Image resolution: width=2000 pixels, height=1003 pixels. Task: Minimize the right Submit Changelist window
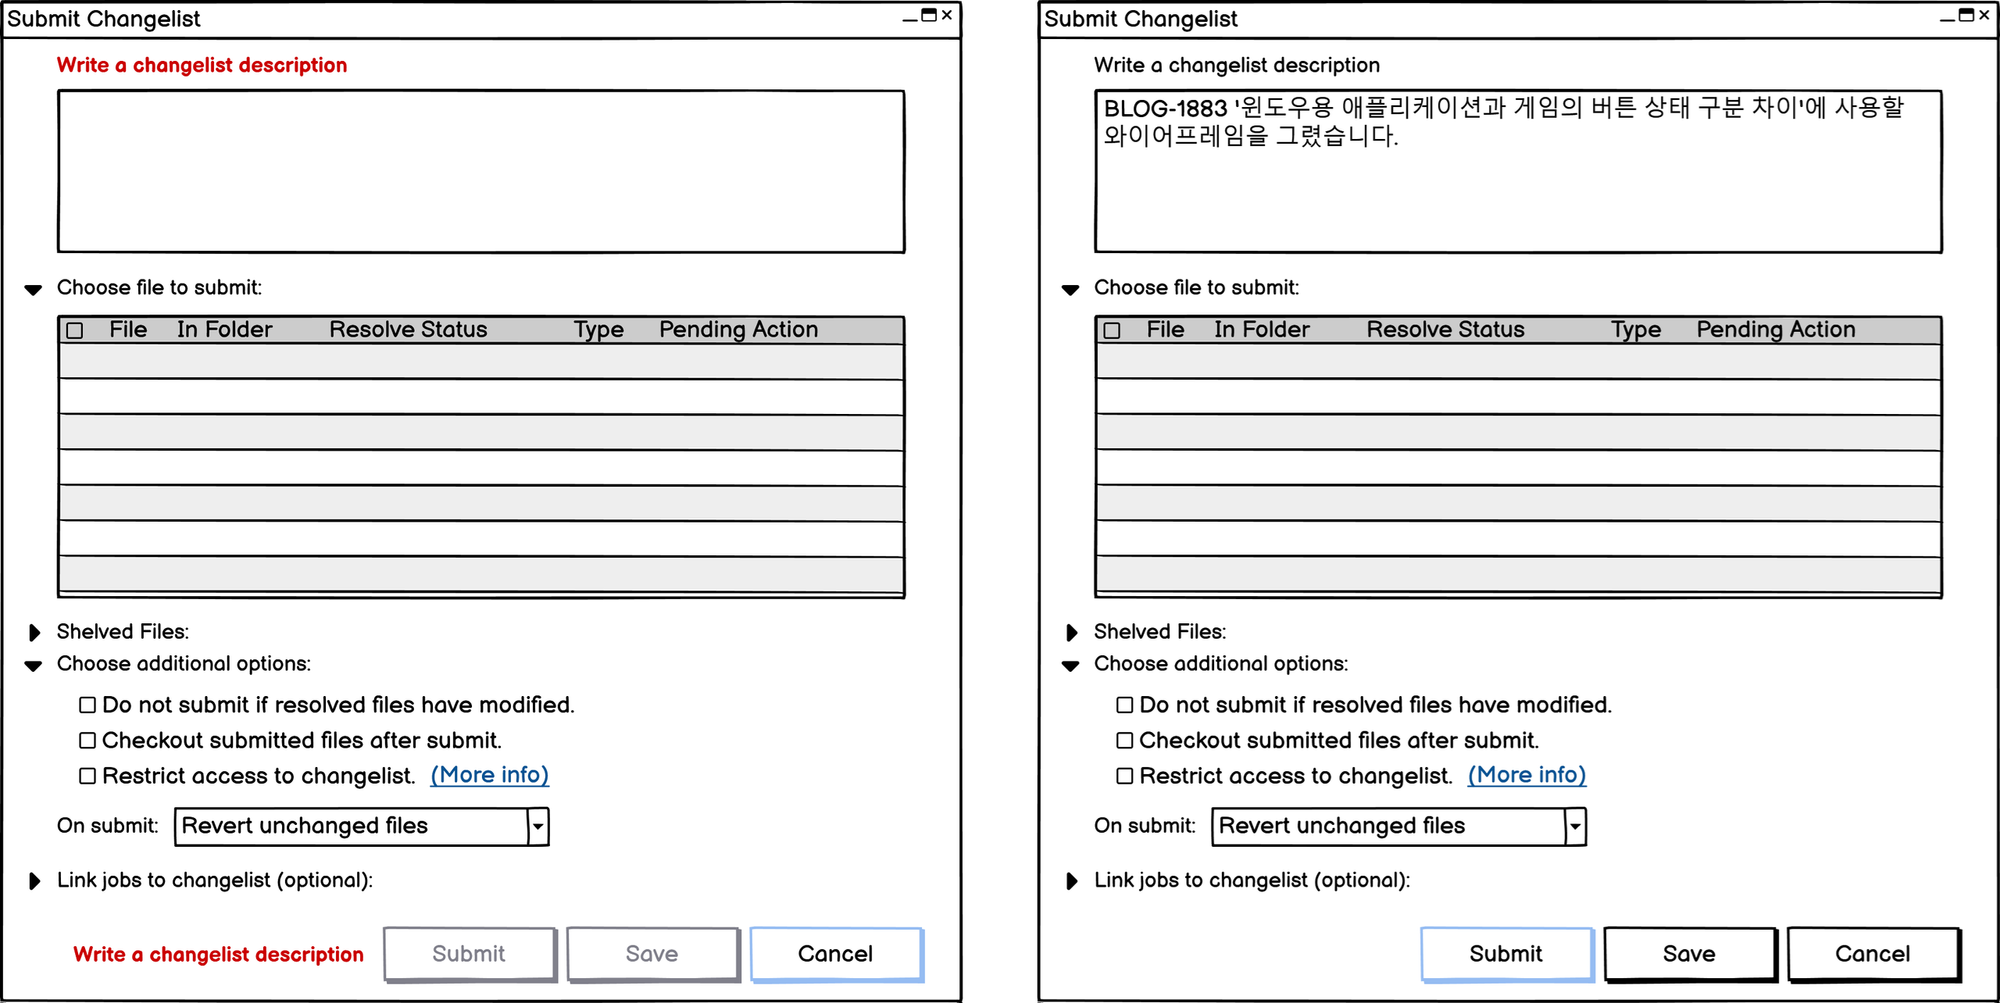[x=1947, y=19]
